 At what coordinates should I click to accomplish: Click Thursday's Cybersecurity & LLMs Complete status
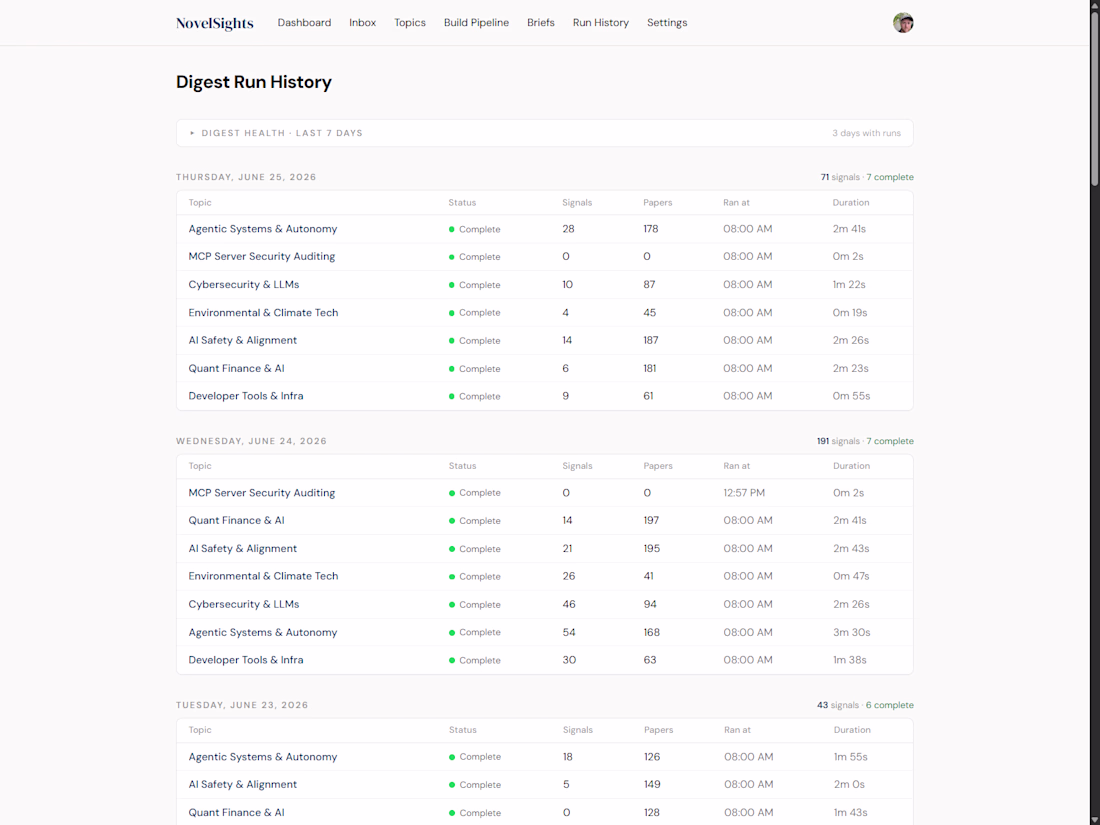coord(475,285)
